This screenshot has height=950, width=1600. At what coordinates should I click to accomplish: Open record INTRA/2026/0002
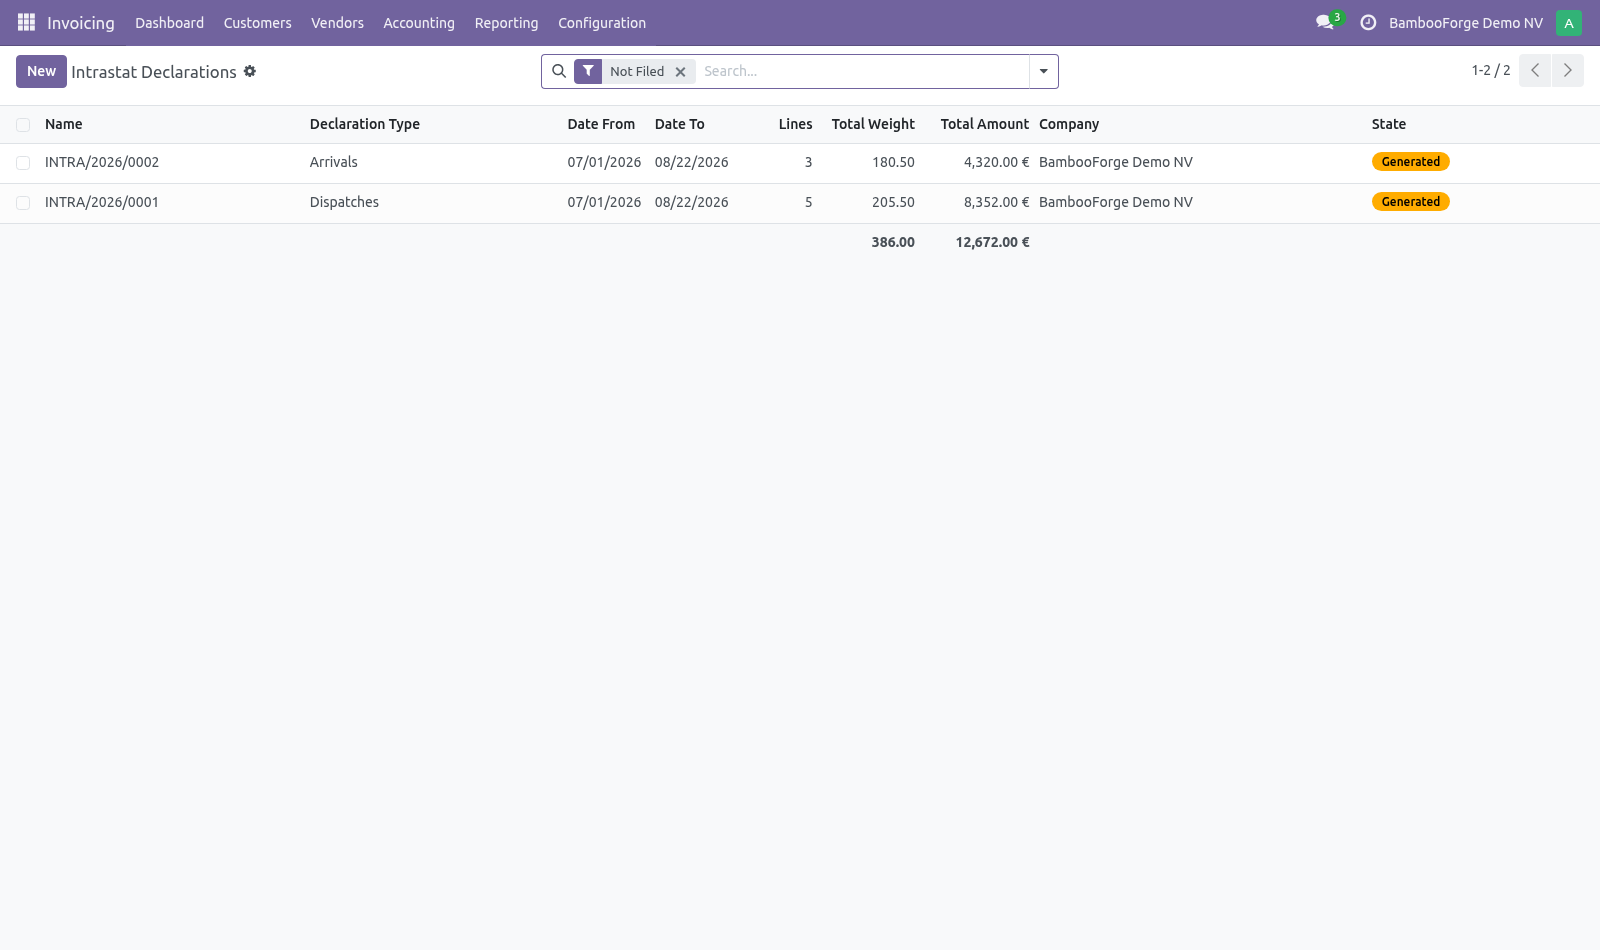coord(102,162)
